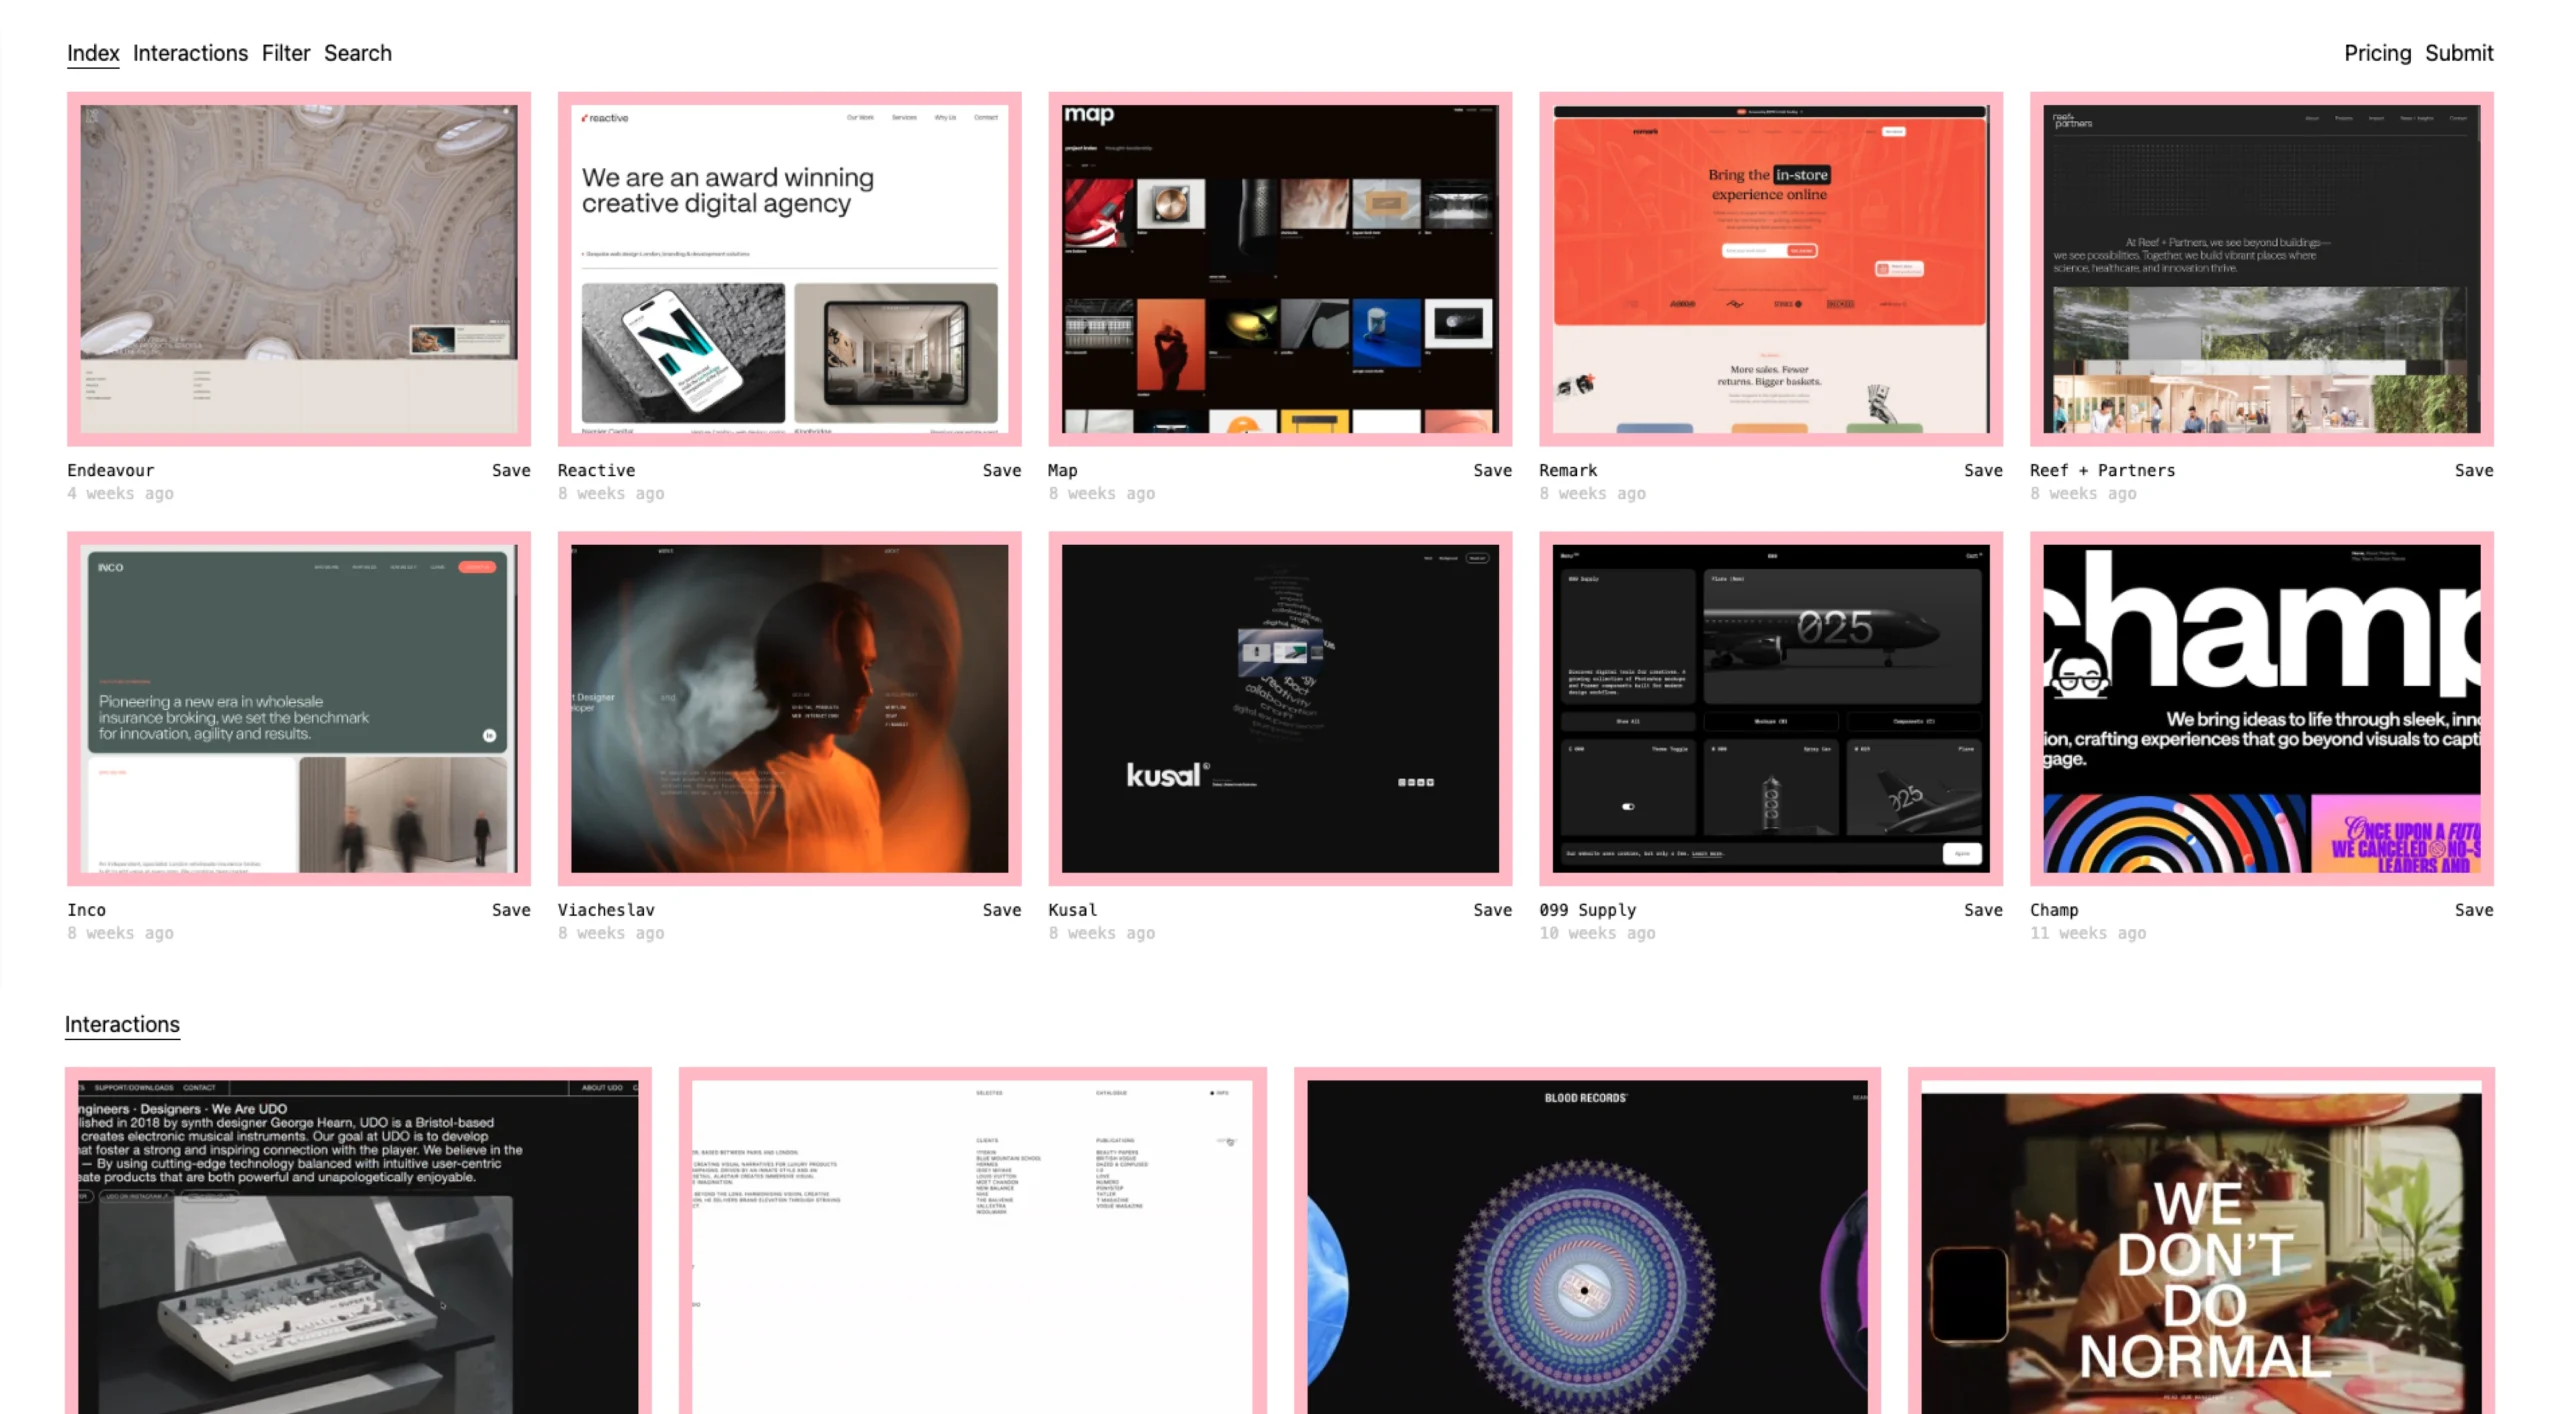Open the Endeavour site thumbnail
2560x1414 pixels.
[x=298, y=268]
